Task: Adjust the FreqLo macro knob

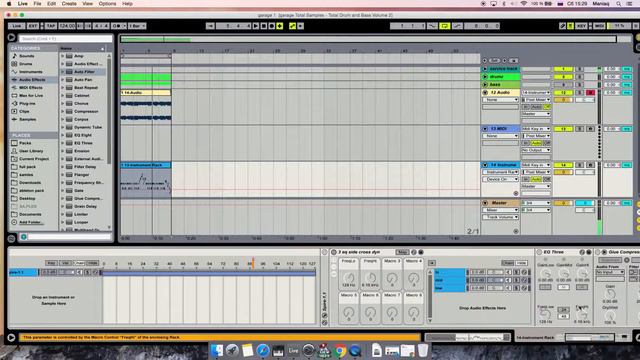Action: 349,278
